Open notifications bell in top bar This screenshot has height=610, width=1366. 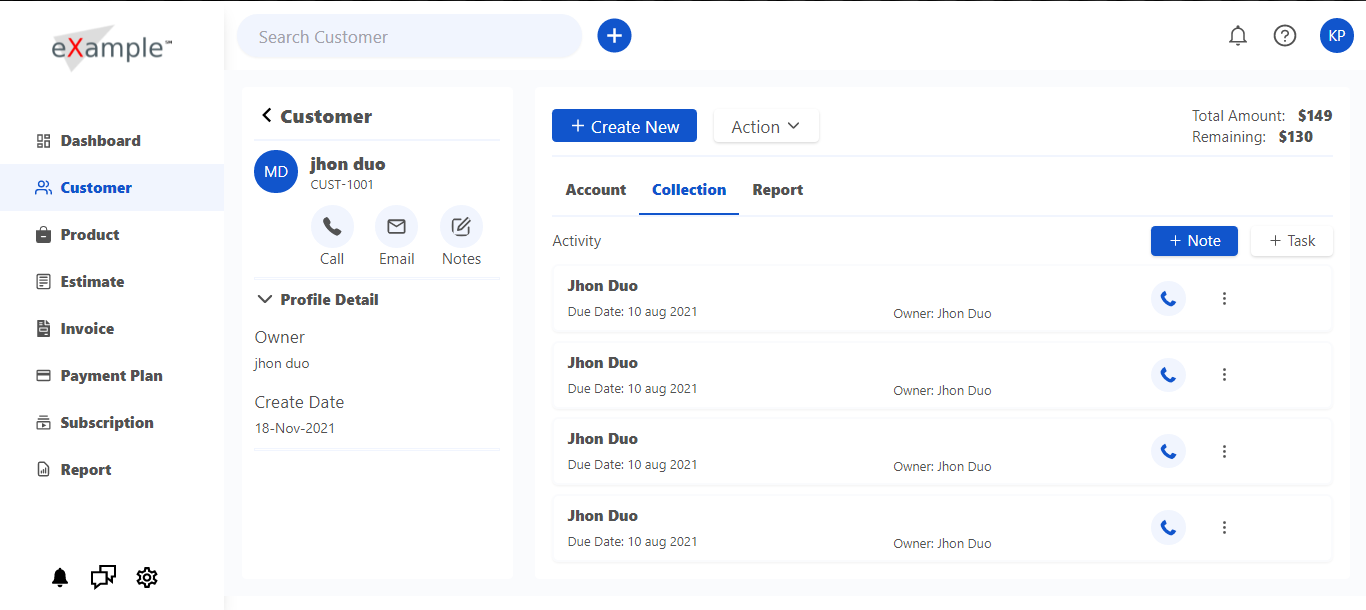[x=1238, y=36]
